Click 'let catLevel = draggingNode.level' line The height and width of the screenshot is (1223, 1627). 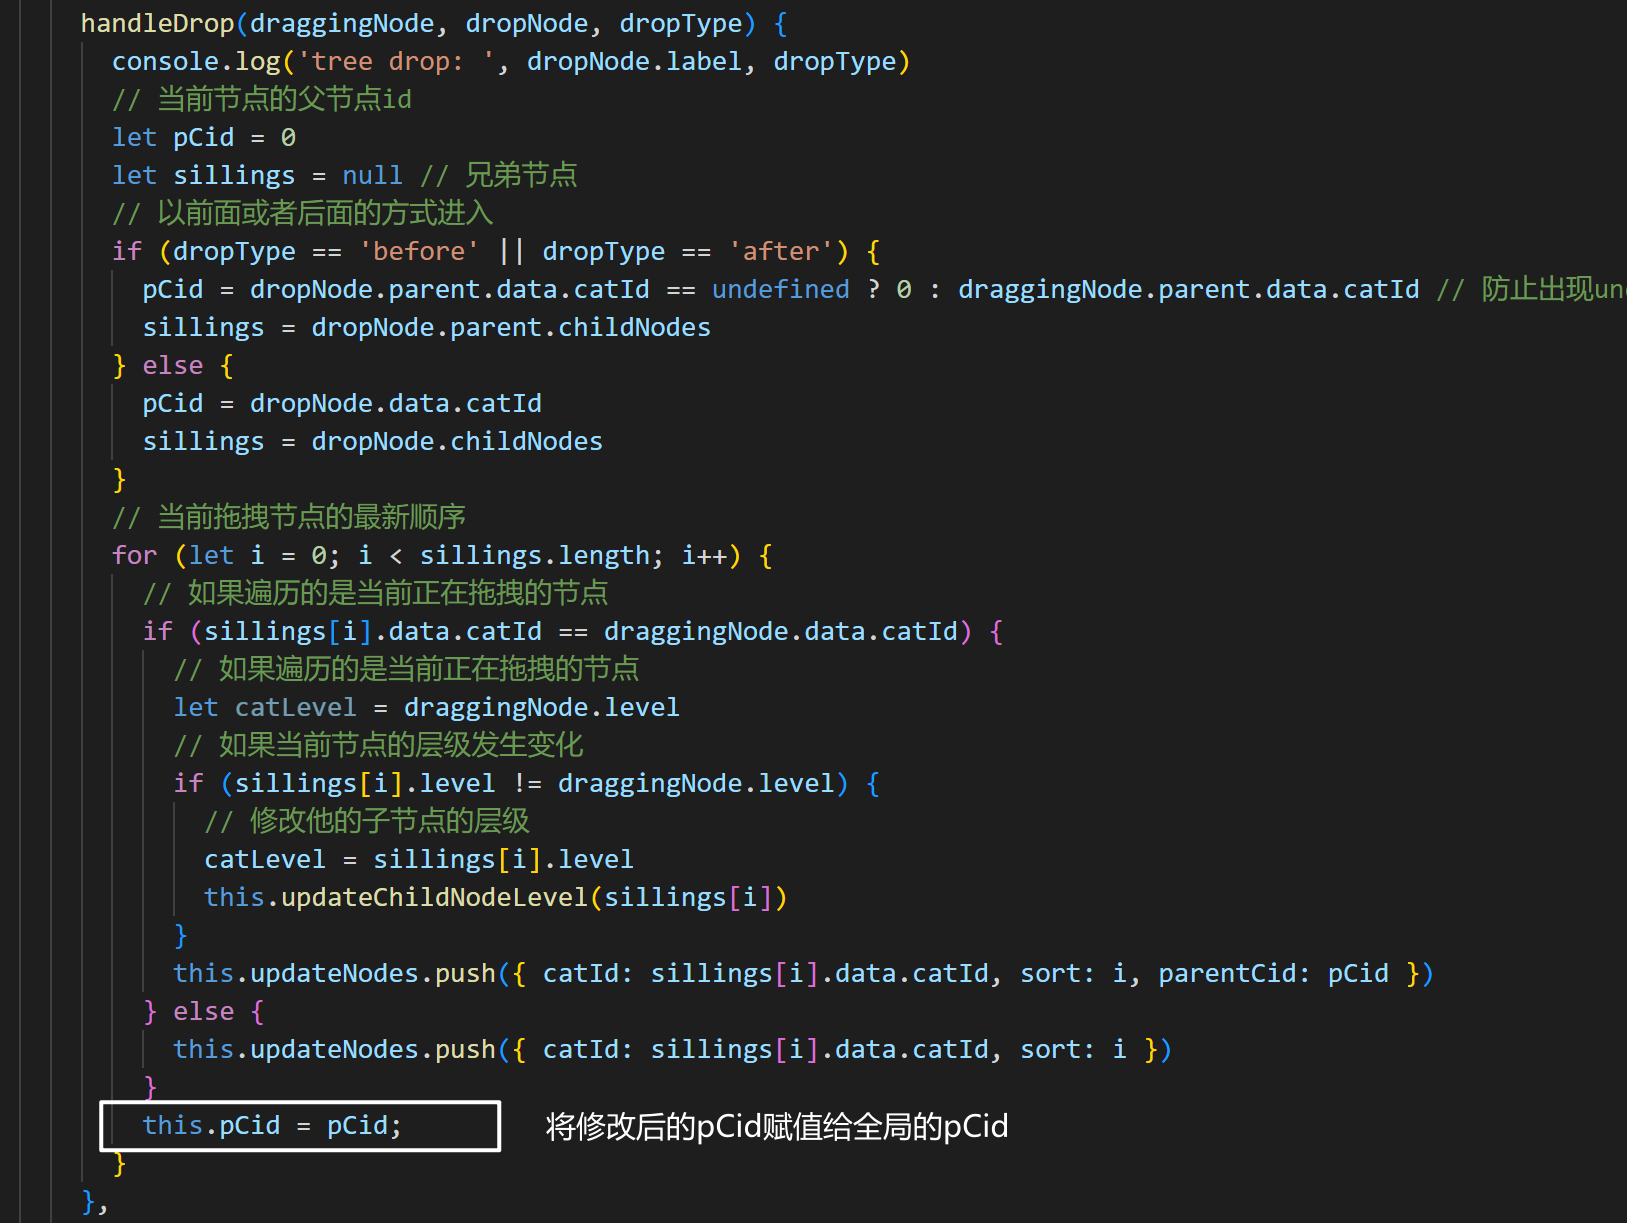pyautogui.click(x=427, y=707)
